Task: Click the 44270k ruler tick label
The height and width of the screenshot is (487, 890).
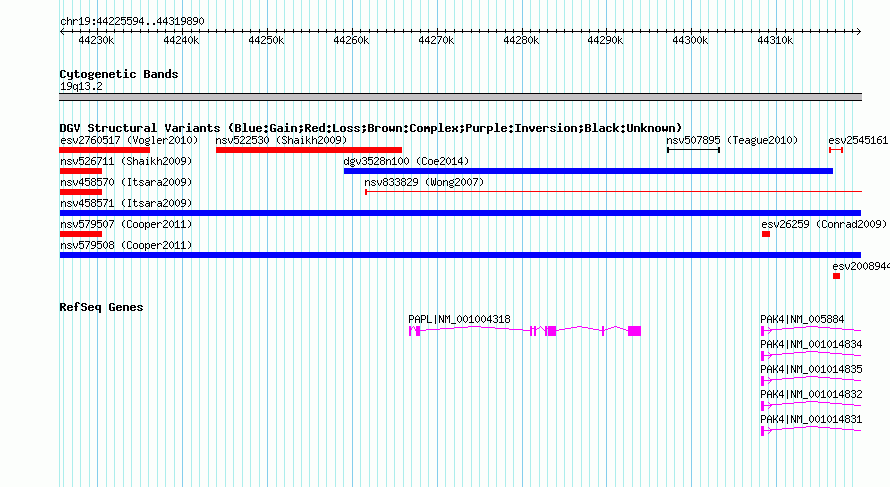Action: coord(436,40)
